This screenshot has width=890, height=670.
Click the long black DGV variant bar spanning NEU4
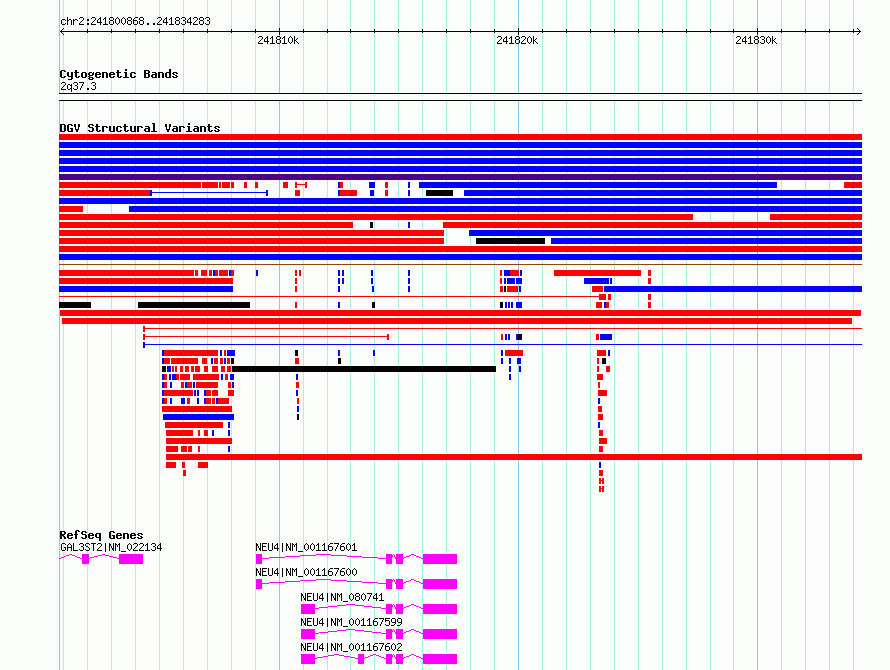364,369
